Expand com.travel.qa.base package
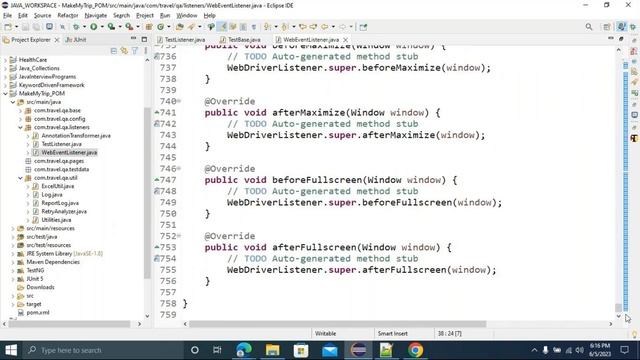Image resolution: width=640 pixels, height=360 pixels. pos(20,110)
